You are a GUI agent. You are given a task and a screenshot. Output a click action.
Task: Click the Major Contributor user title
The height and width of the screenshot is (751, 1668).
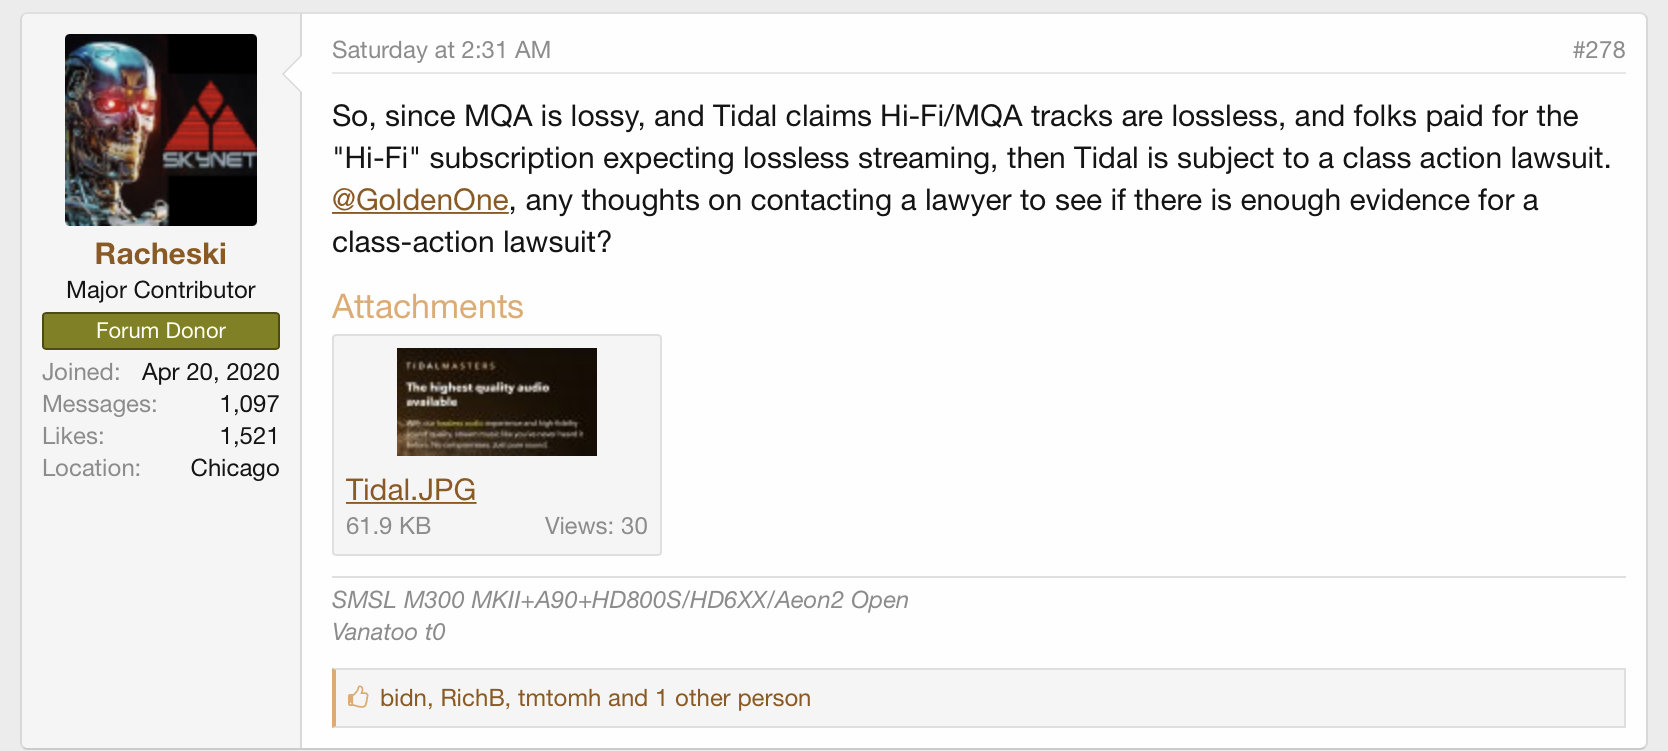point(161,290)
